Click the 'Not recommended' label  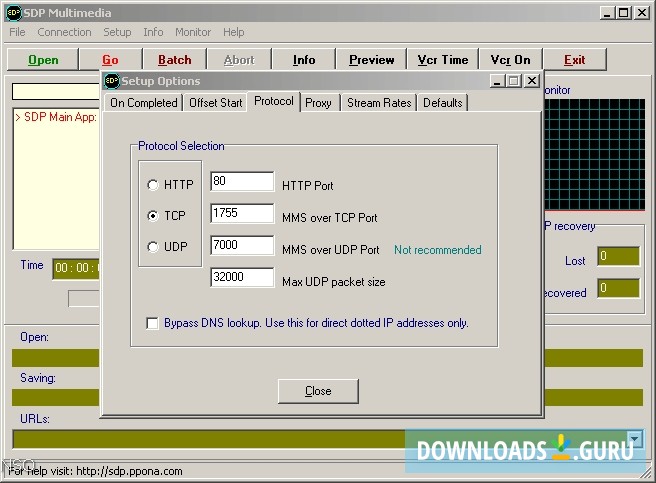(438, 250)
